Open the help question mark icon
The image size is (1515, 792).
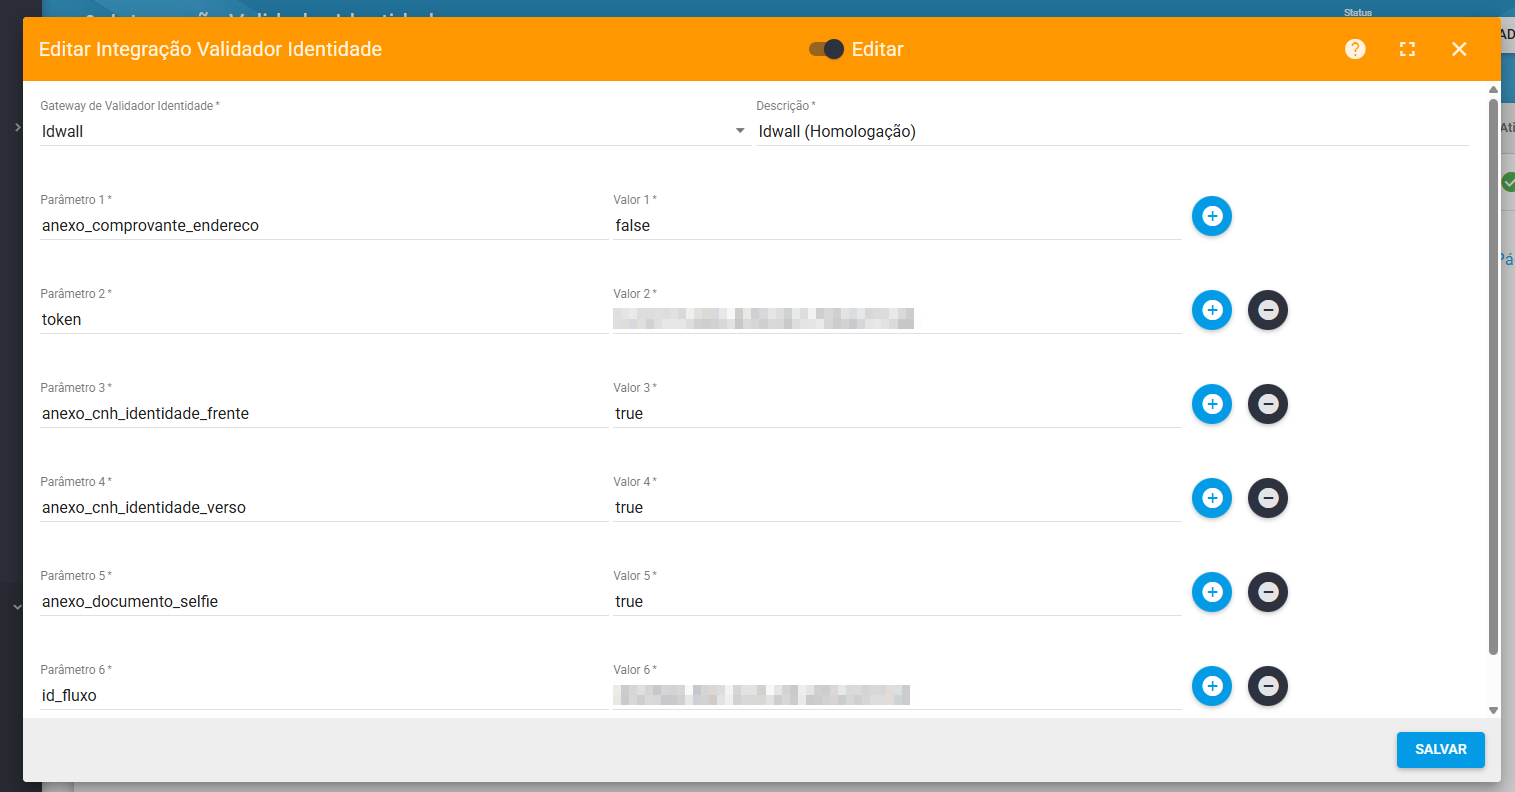pos(1355,49)
